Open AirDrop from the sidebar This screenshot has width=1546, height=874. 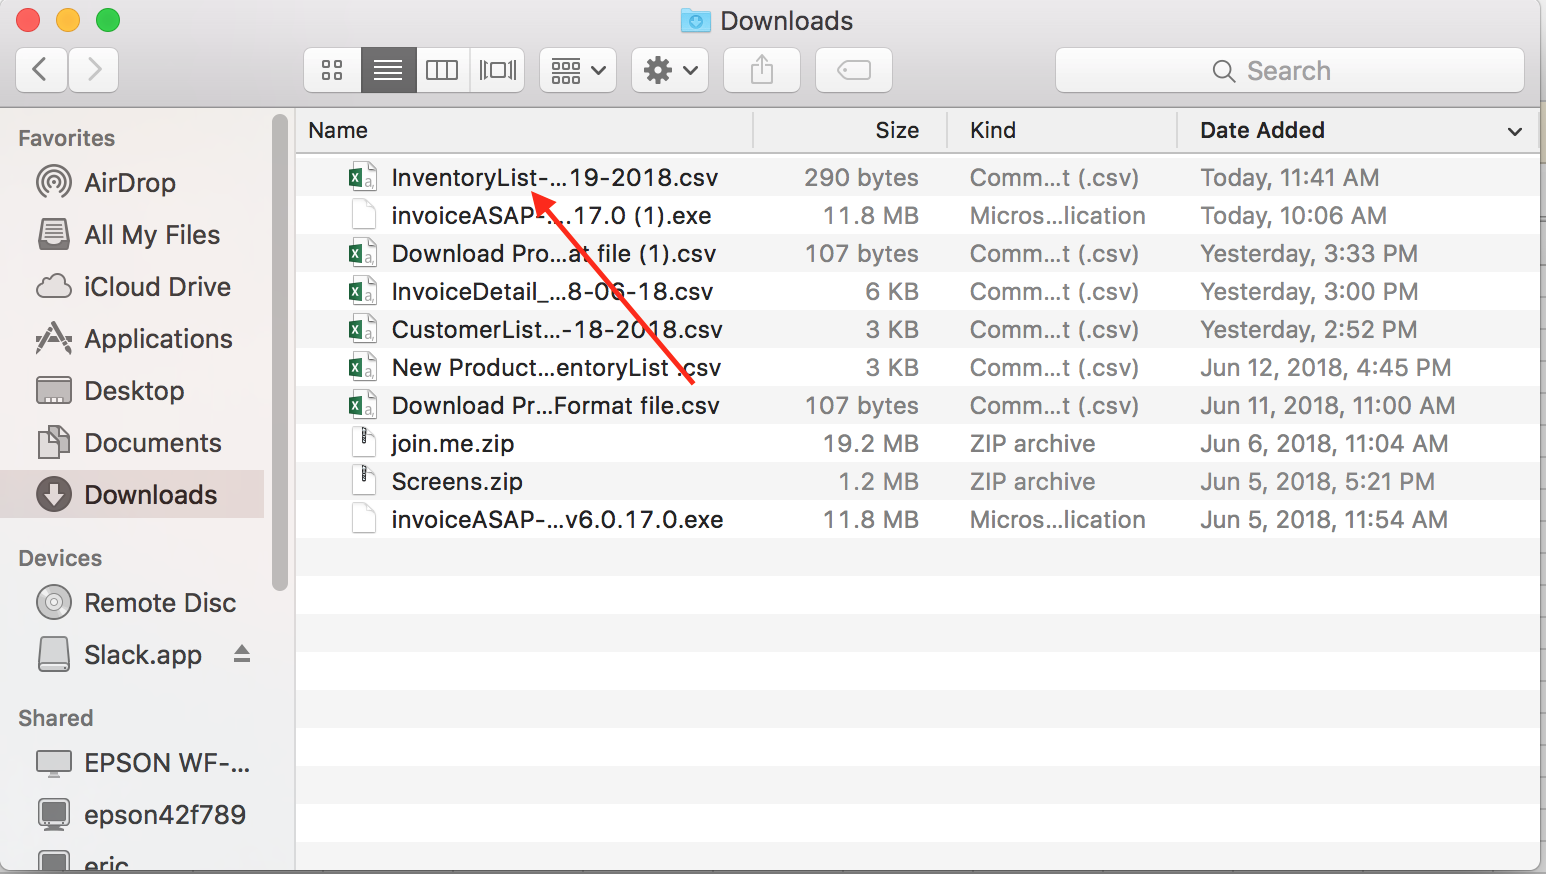[129, 183]
